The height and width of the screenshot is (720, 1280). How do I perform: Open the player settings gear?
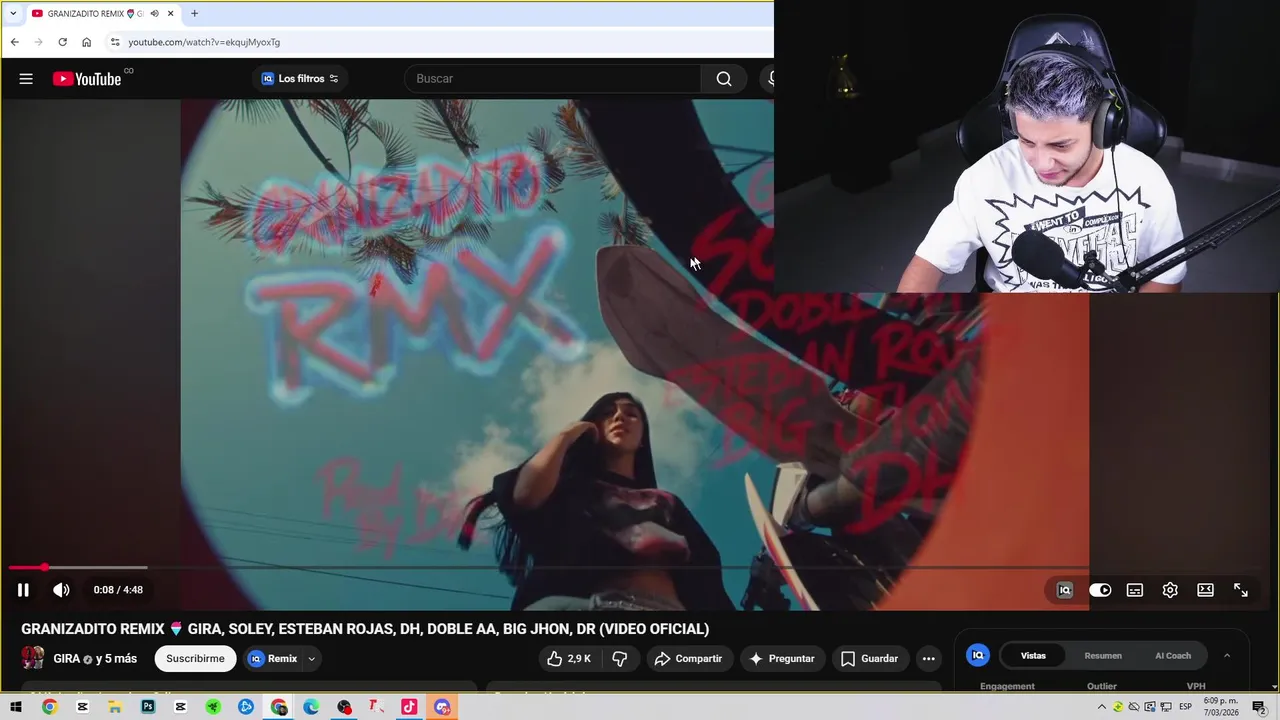click(x=1170, y=590)
